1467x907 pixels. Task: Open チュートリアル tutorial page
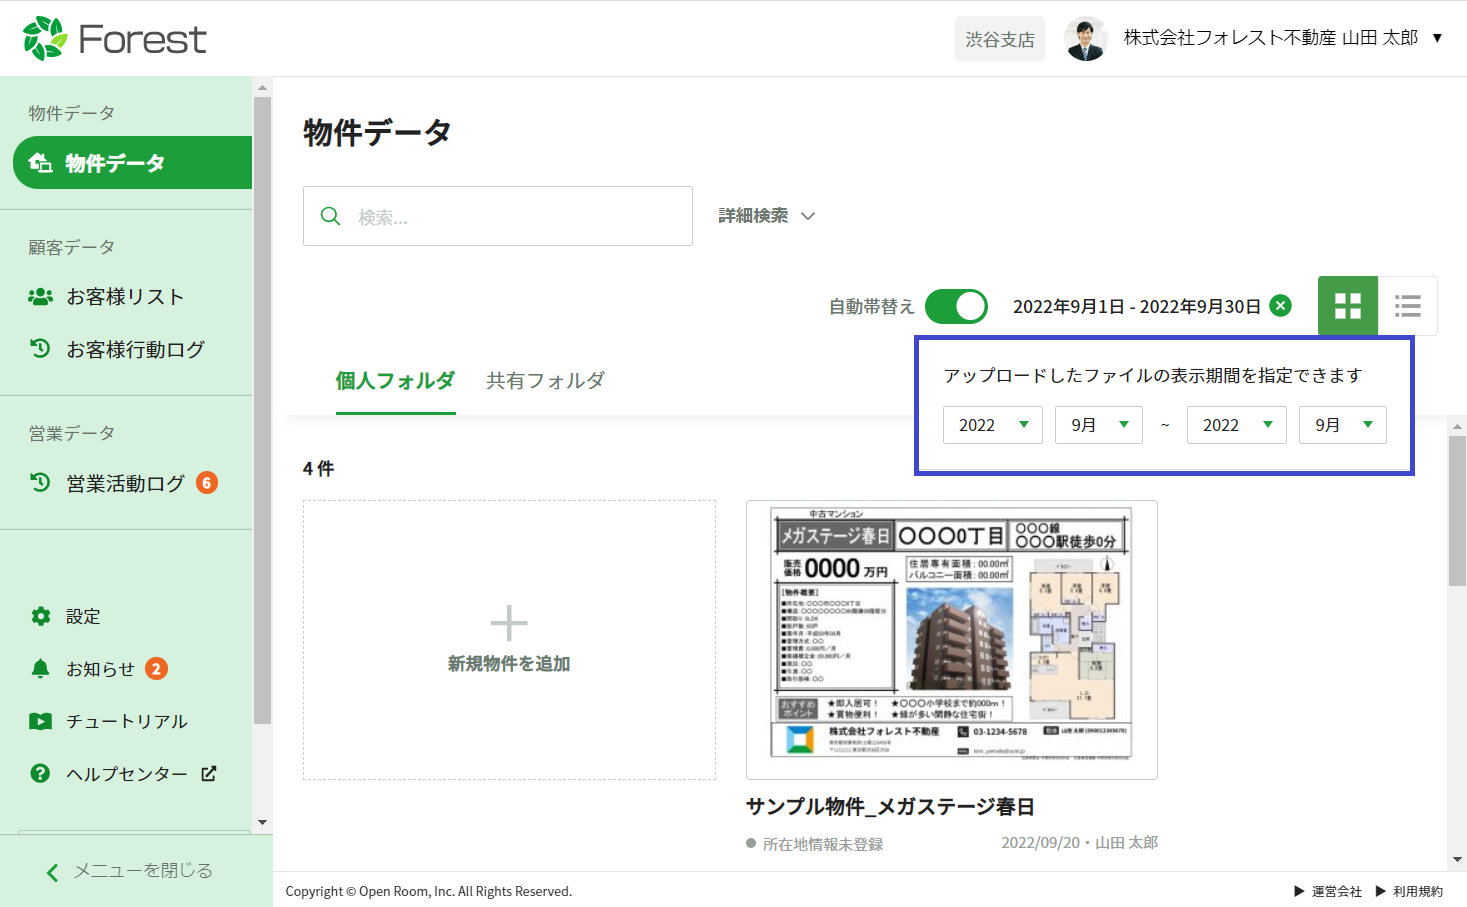point(126,722)
